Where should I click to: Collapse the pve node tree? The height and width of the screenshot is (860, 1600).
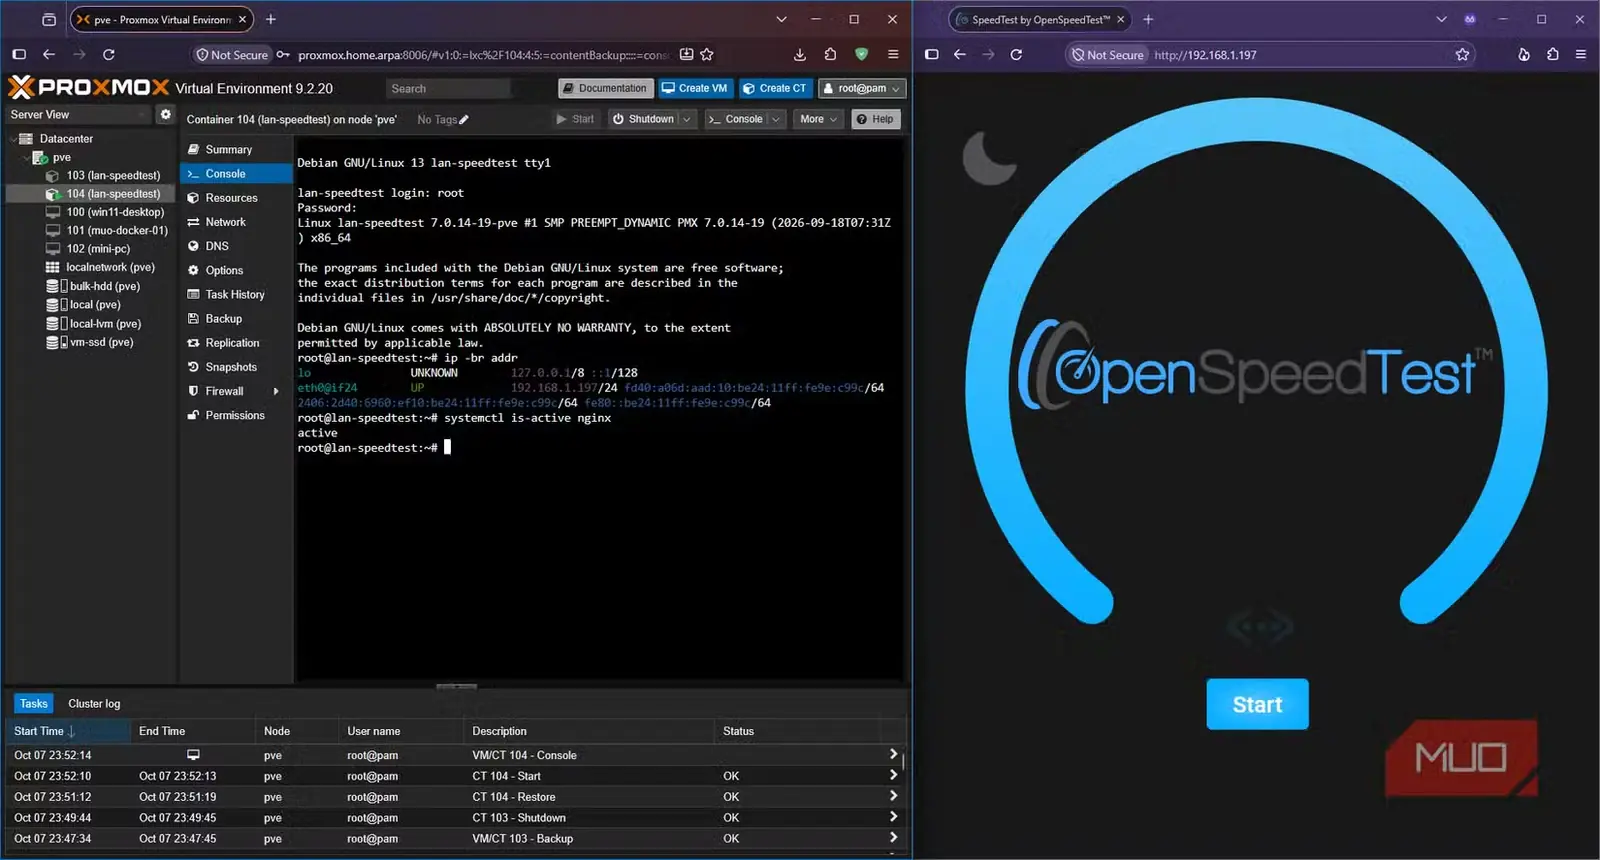25,158
